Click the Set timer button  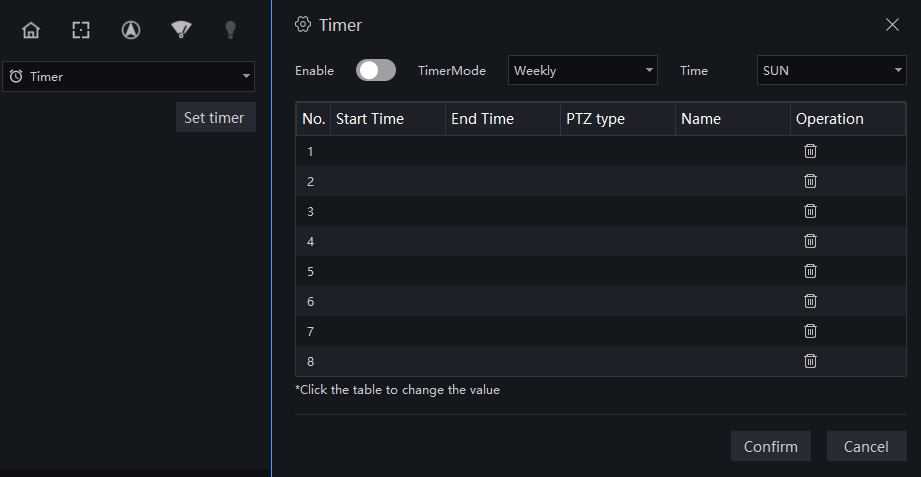click(x=216, y=117)
